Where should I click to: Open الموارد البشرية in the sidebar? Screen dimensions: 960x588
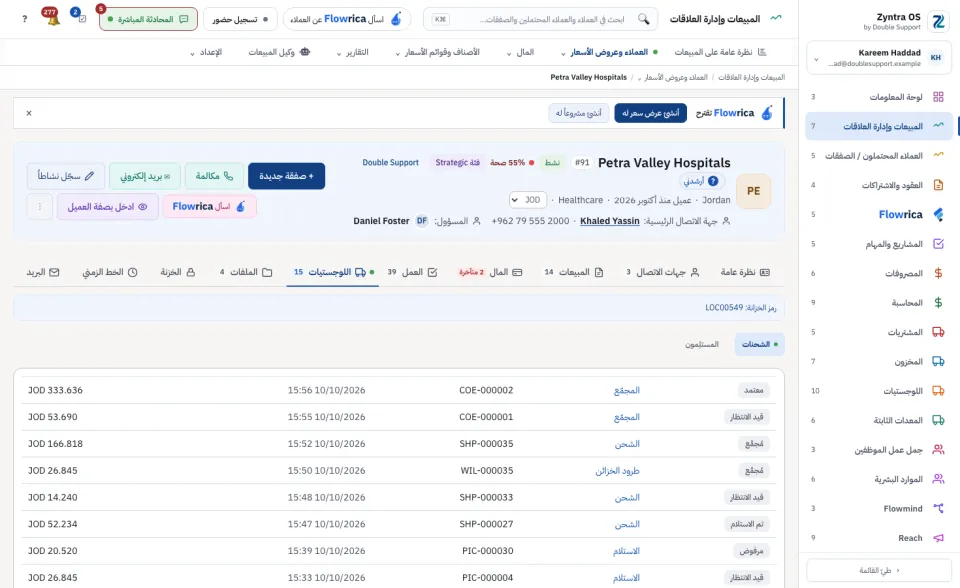point(879,479)
